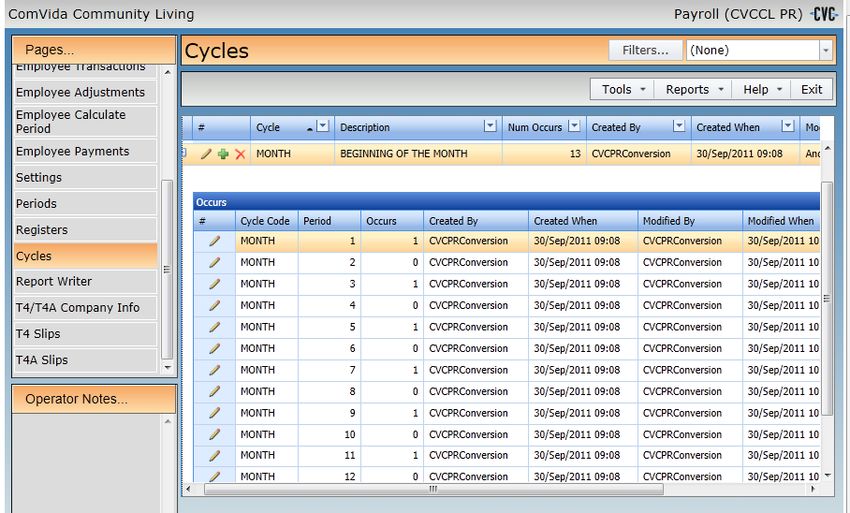Click the Modified By column header
Image resolution: width=850 pixels, height=513 pixels.
tap(690, 221)
